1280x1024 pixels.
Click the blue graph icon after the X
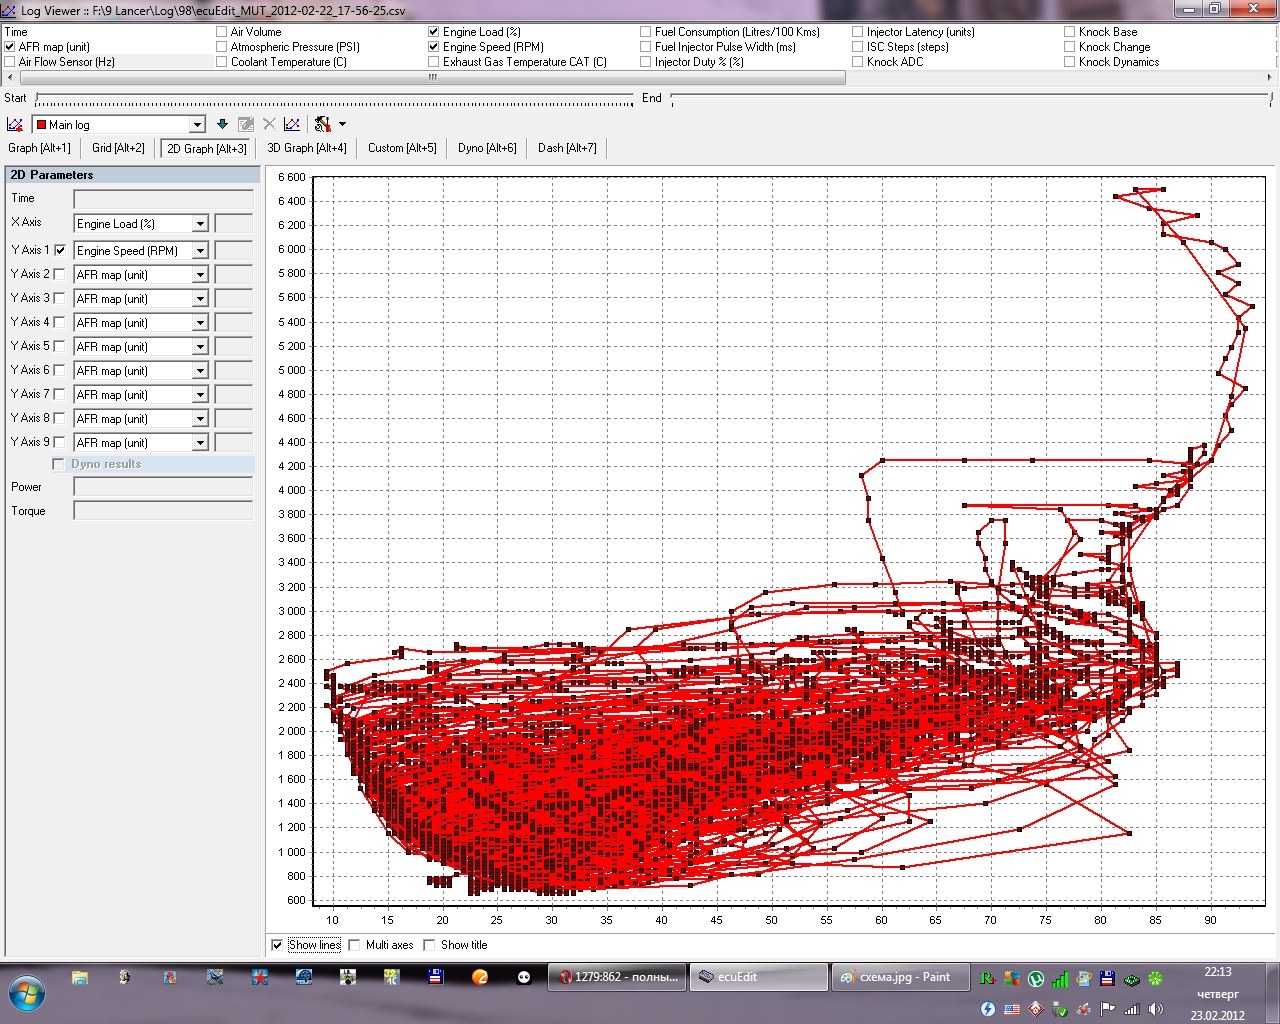pyautogui.click(x=291, y=124)
